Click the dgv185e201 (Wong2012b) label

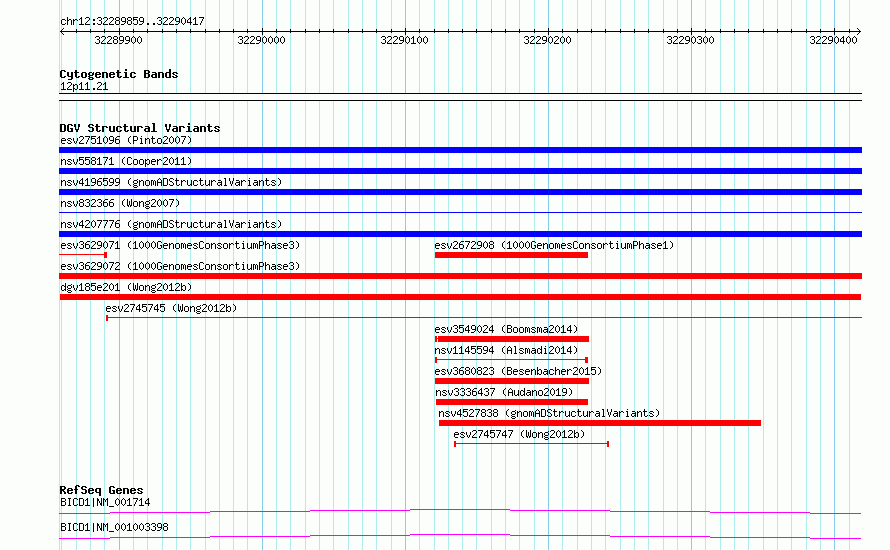pyautogui.click(x=126, y=287)
